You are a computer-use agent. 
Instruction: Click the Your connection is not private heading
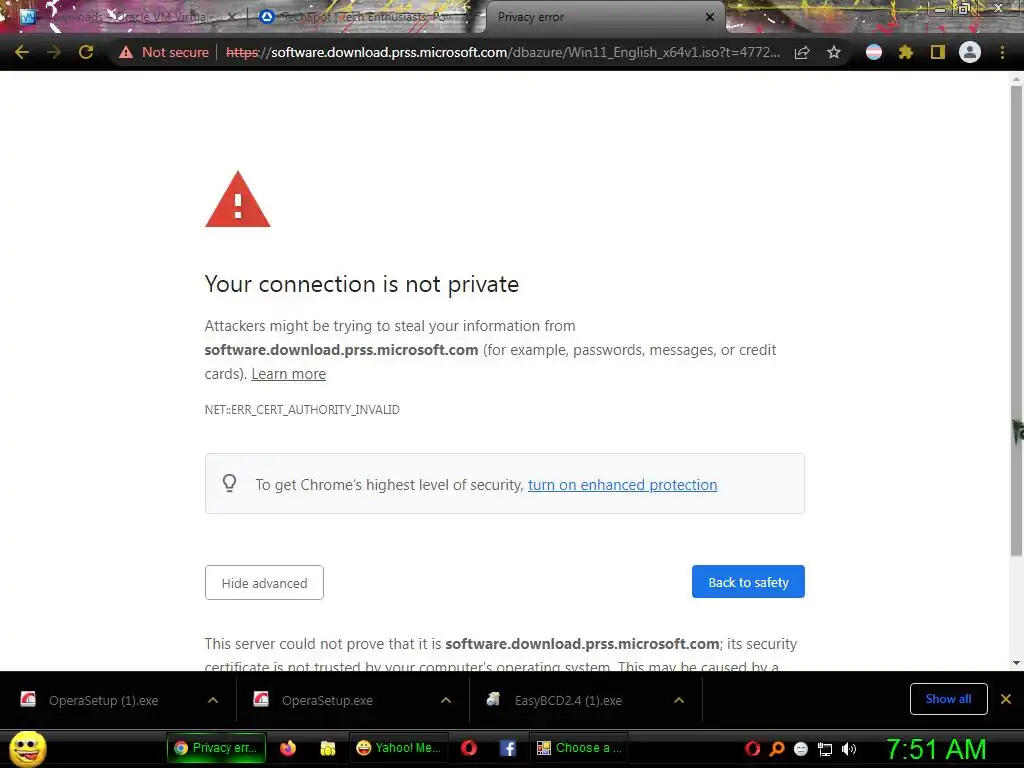(x=362, y=284)
